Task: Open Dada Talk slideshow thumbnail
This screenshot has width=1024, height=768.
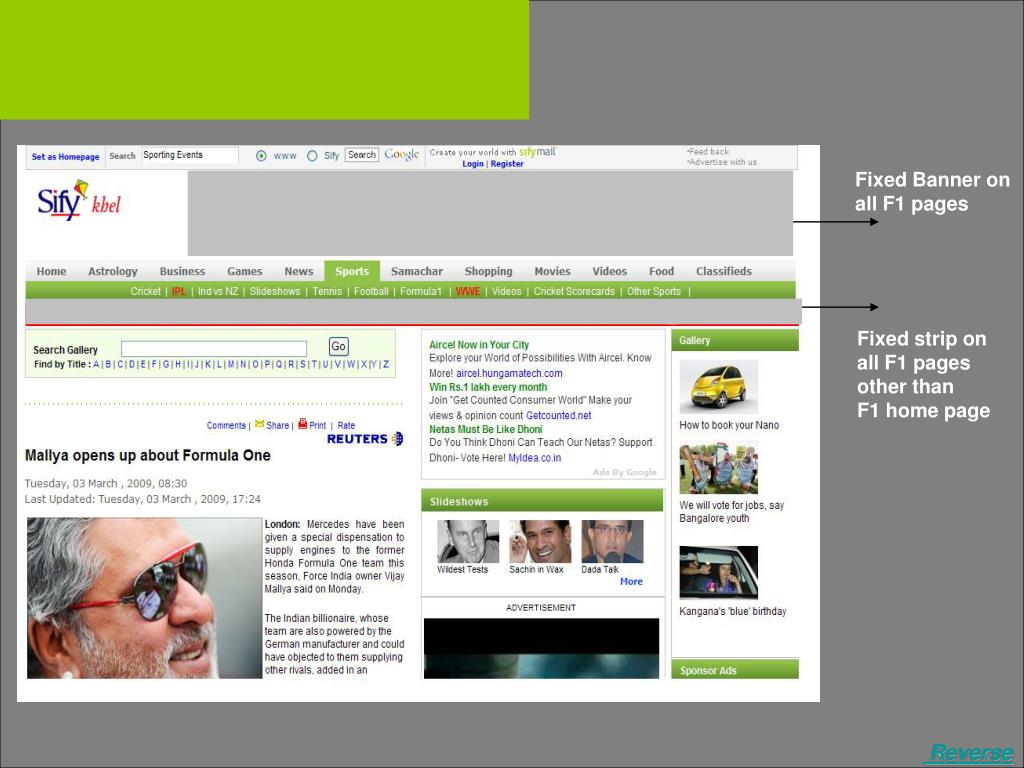Action: tap(612, 541)
